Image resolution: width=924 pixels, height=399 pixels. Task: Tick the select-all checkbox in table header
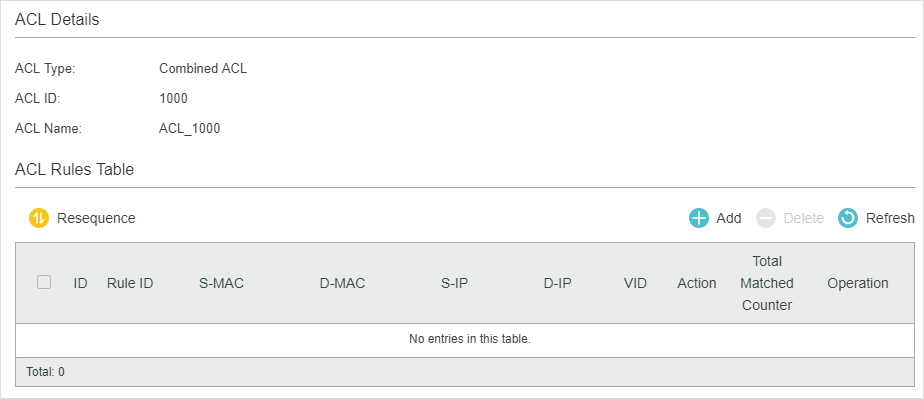[44, 282]
